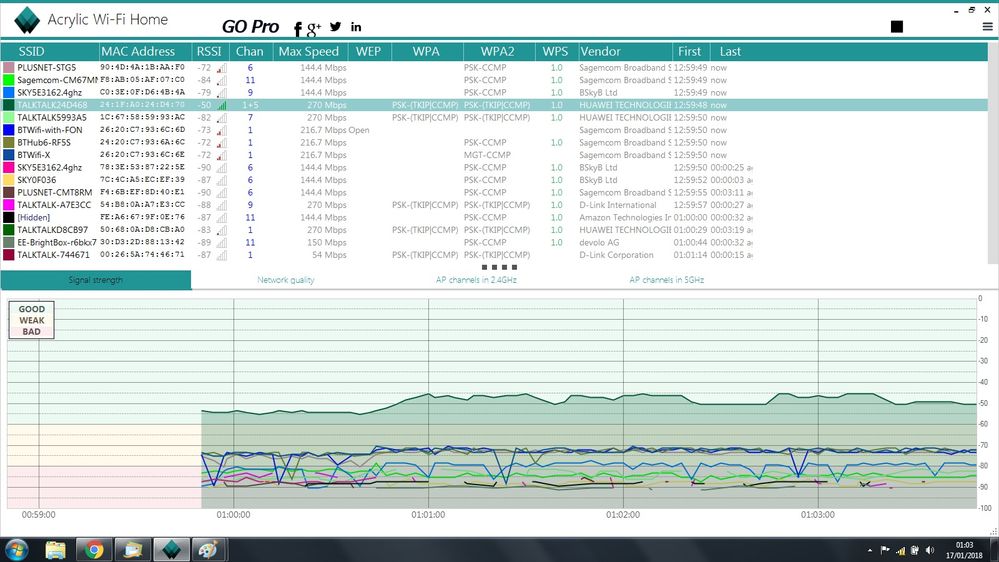
Task: Open the Windows Start button
Action: click(x=17, y=549)
